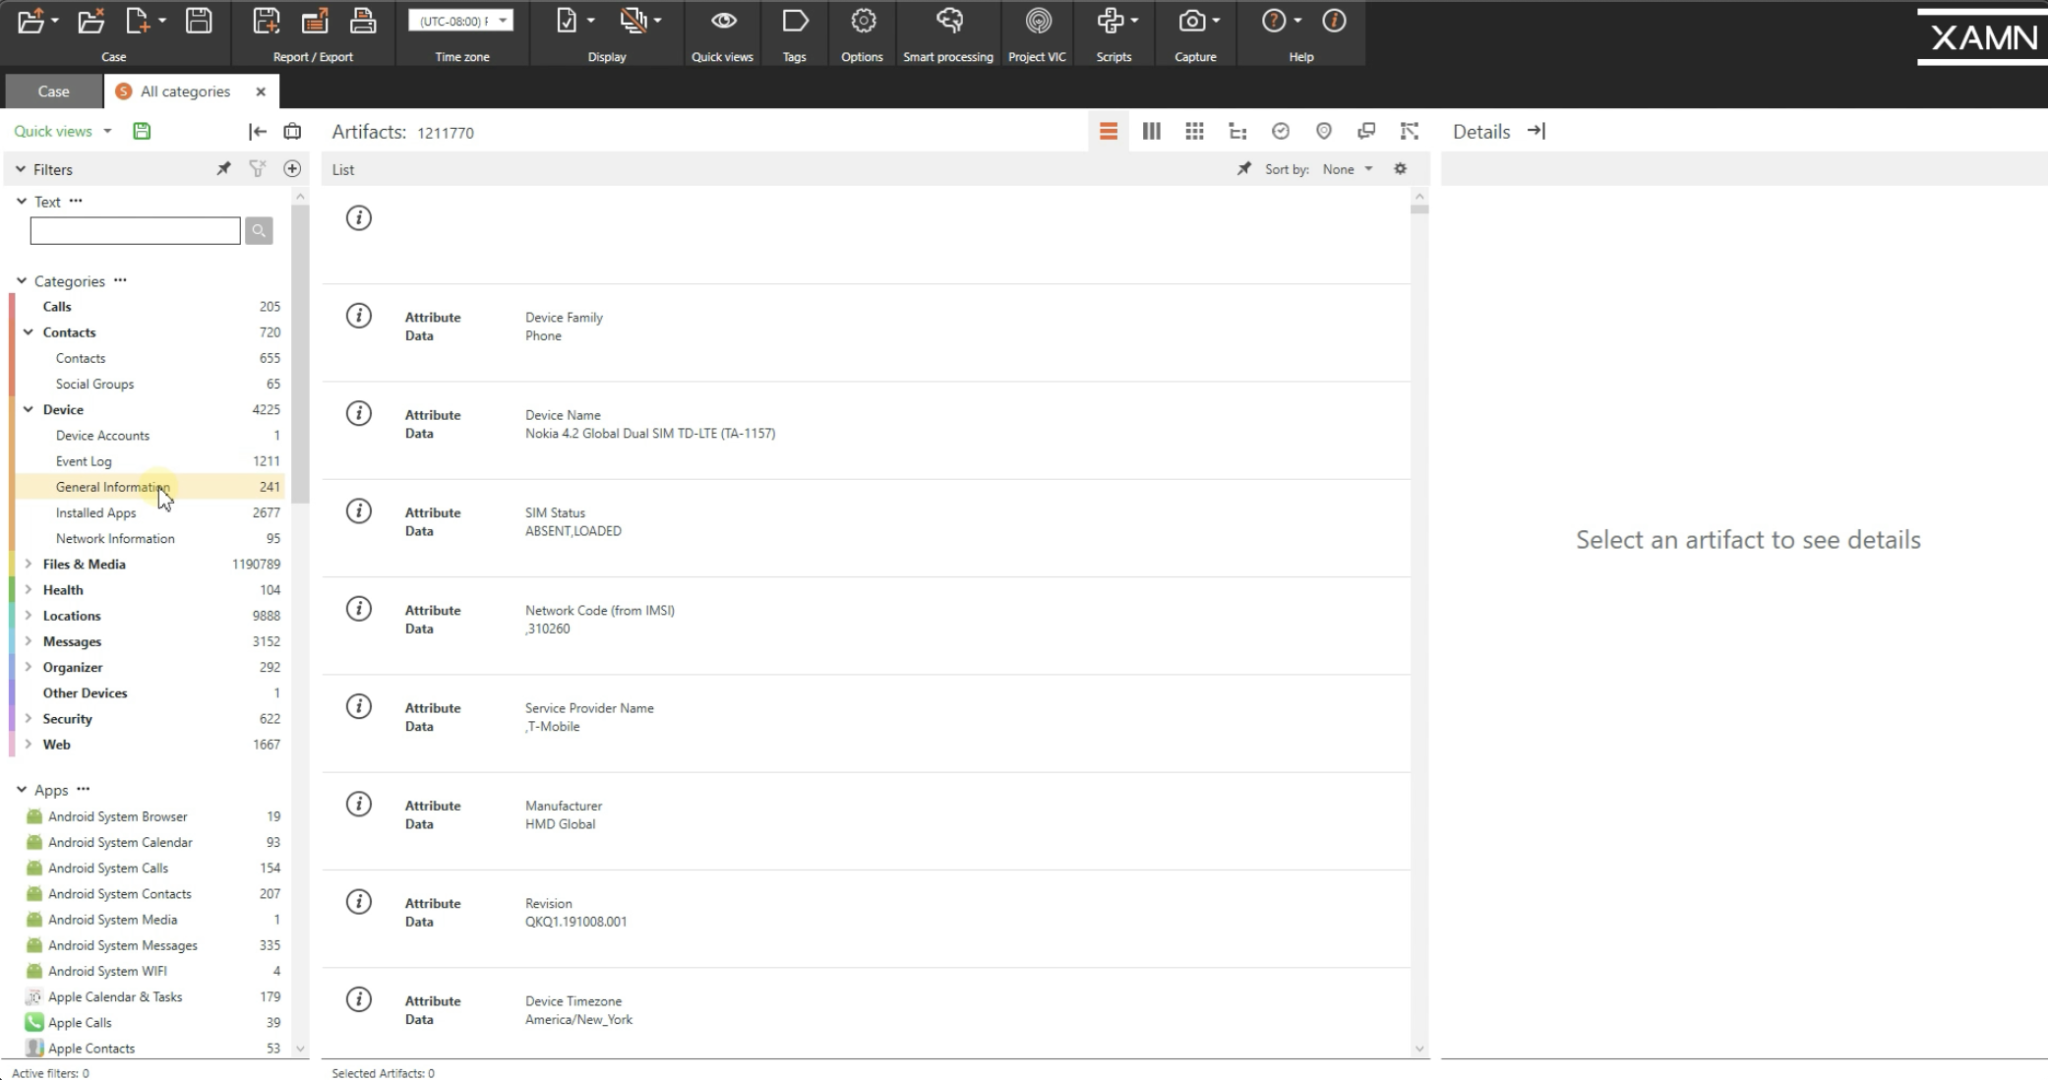Open the conversation chat view

coord(1366,131)
